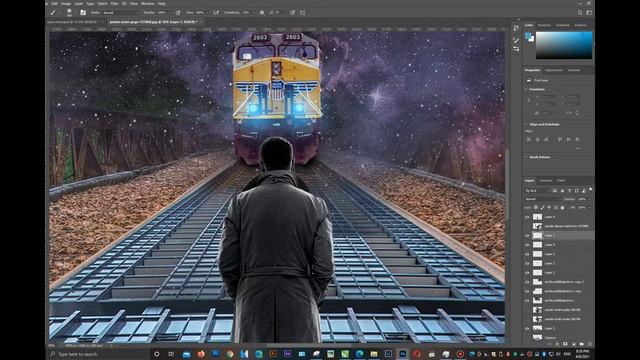Add layer mask button in Layers panel
The height and width of the screenshot is (360, 640).
[565, 344]
